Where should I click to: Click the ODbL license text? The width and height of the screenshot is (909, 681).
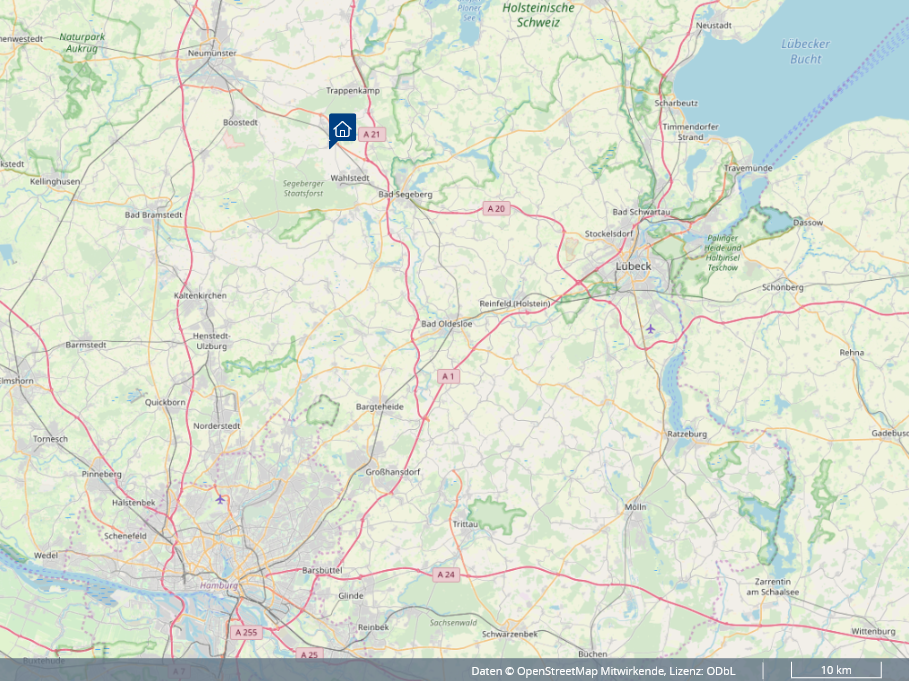click(x=719, y=670)
